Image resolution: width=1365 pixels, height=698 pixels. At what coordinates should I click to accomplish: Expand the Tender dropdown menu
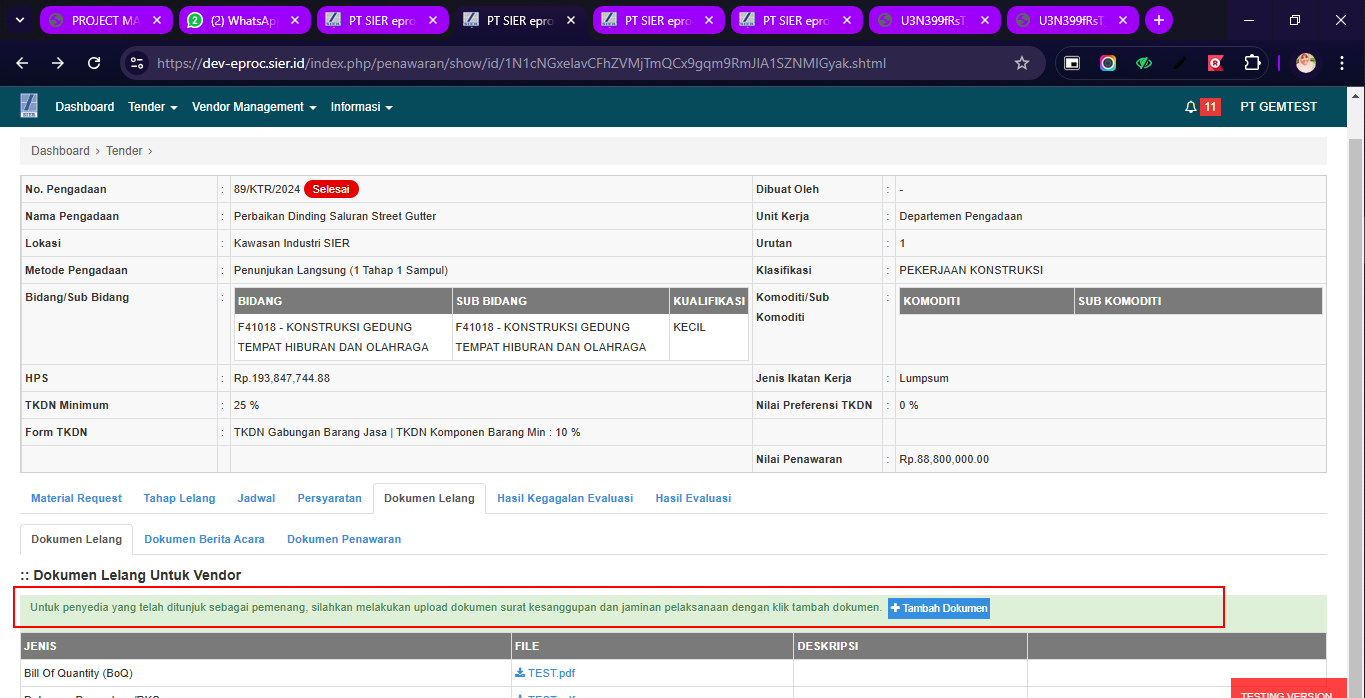click(153, 107)
